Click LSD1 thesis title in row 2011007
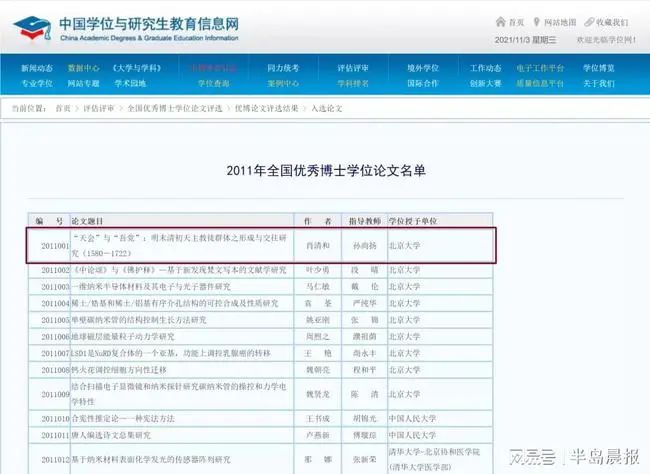Image resolution: width=650 pixels, height=474 pixels. [x=171, y=353]
